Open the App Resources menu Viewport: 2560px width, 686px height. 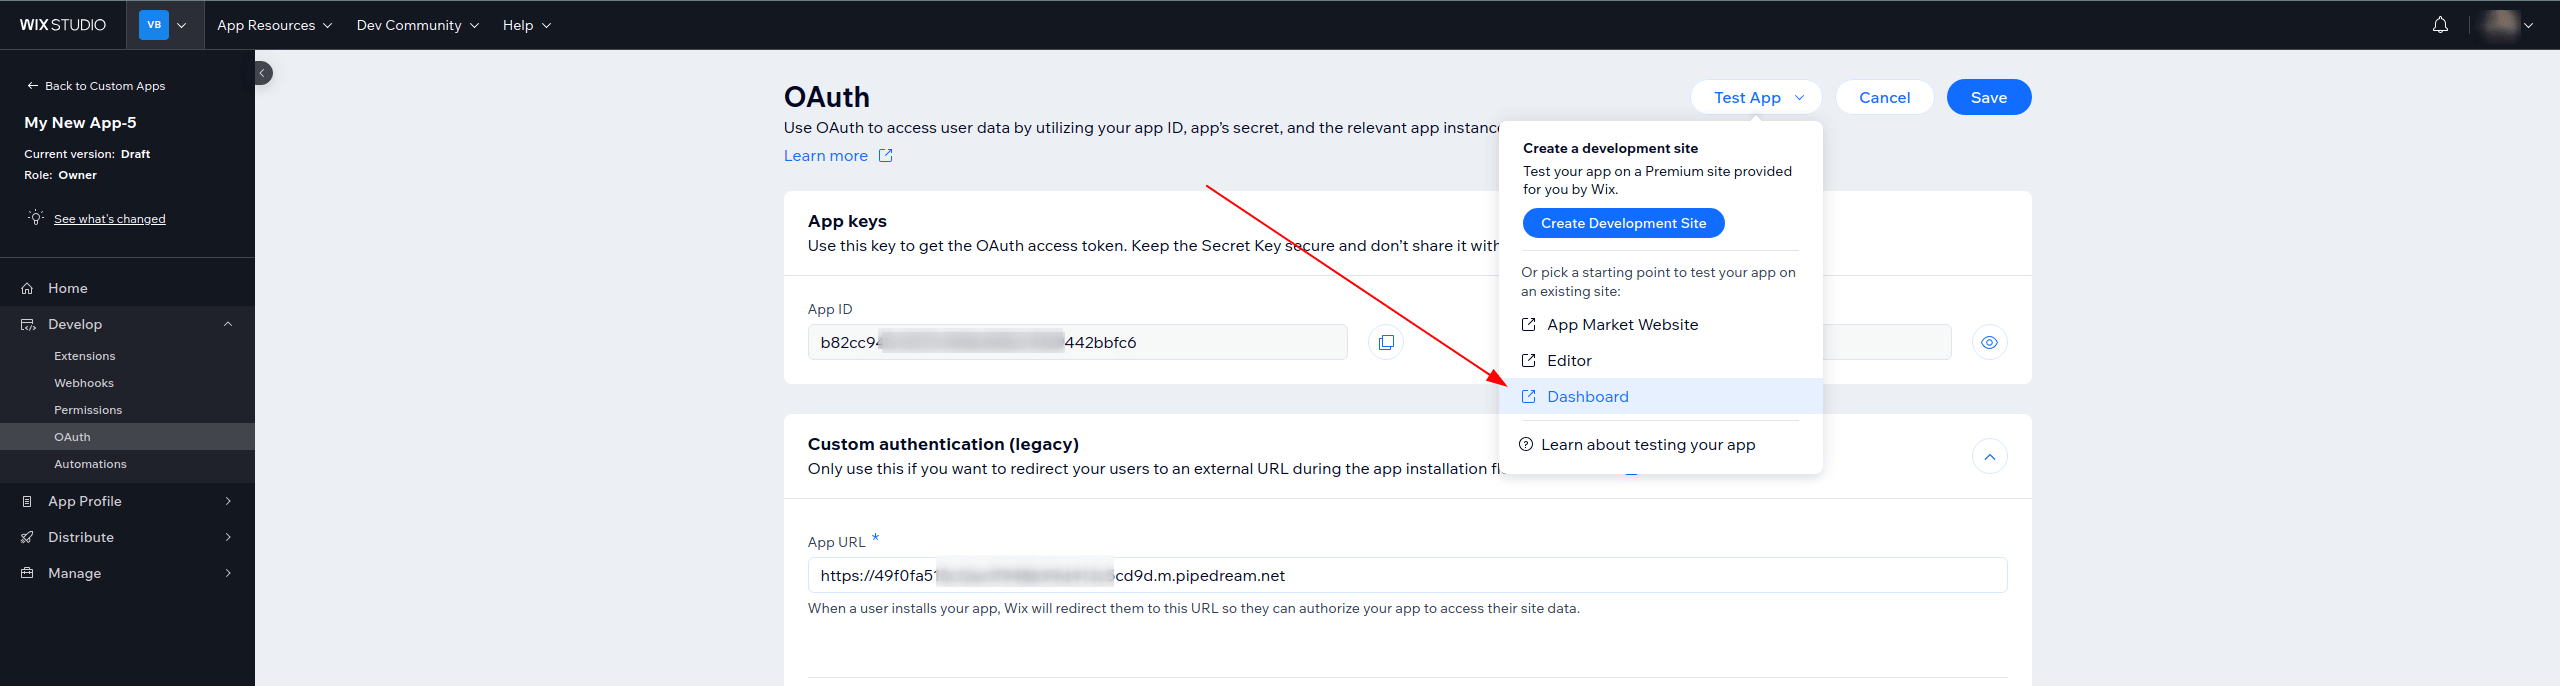274,25
